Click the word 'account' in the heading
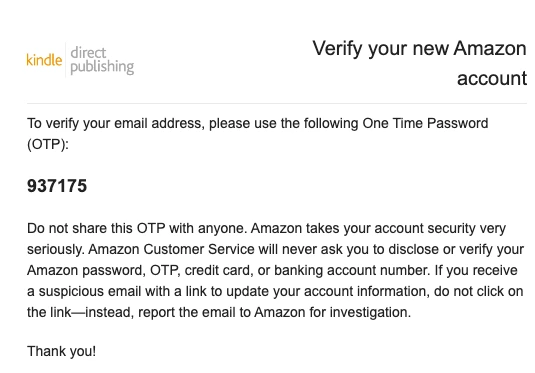 point(492,78)
